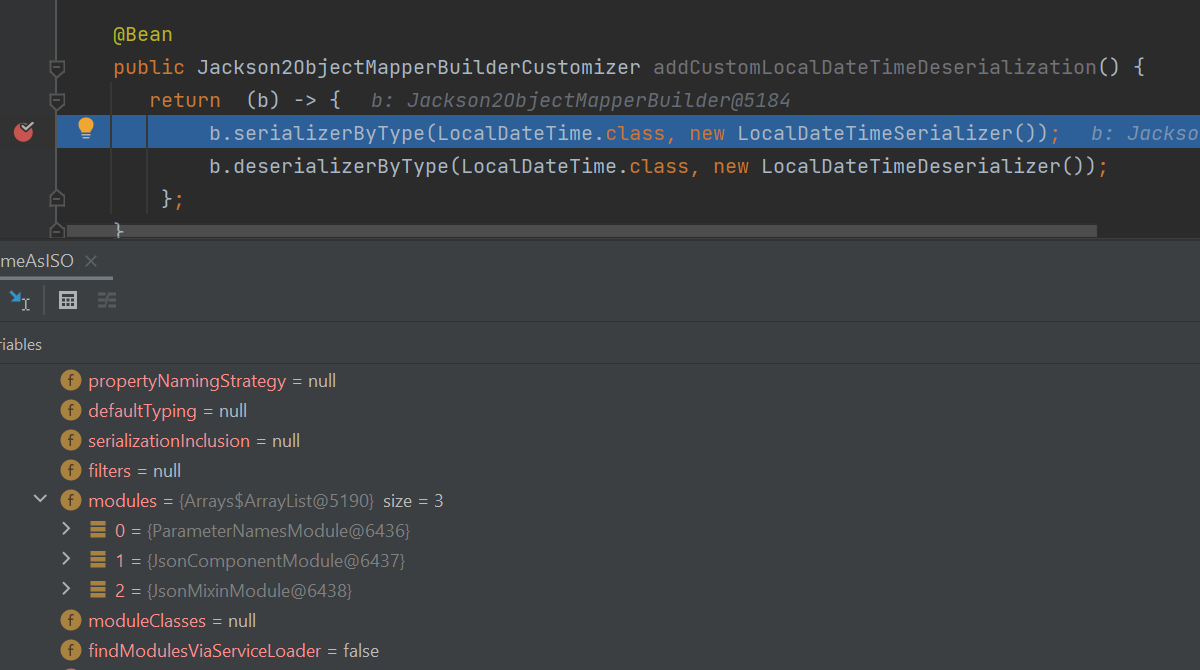
Task: Click the Variables panel header label
Action: 21,344
